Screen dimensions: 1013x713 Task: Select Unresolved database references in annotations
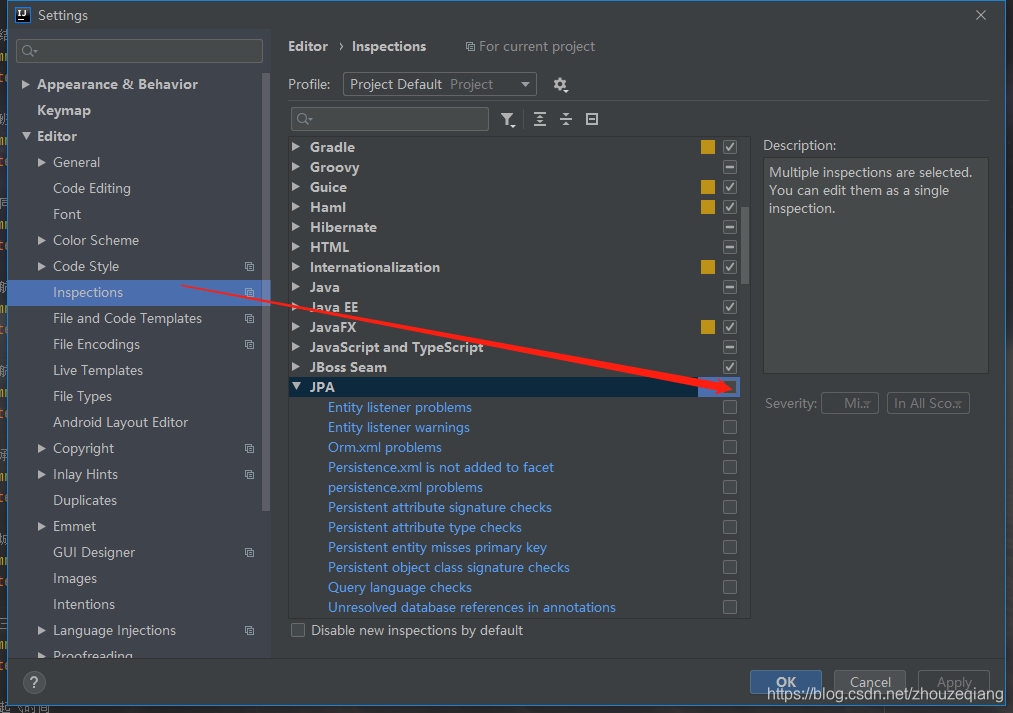point(472,608)
